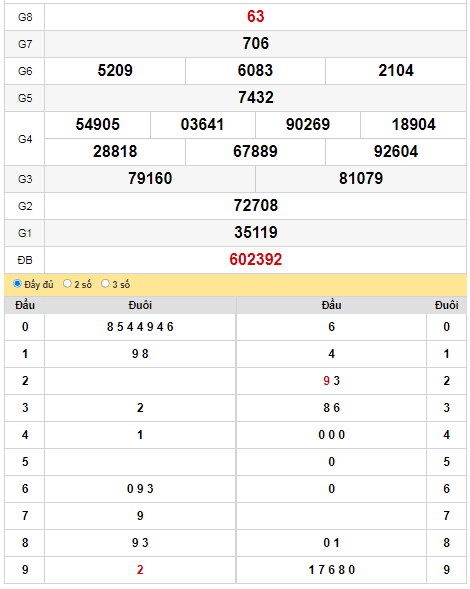Click G2 number 72708
This screenshot has width=470, height=589.
pyautogui.click(x=255, y=205)
